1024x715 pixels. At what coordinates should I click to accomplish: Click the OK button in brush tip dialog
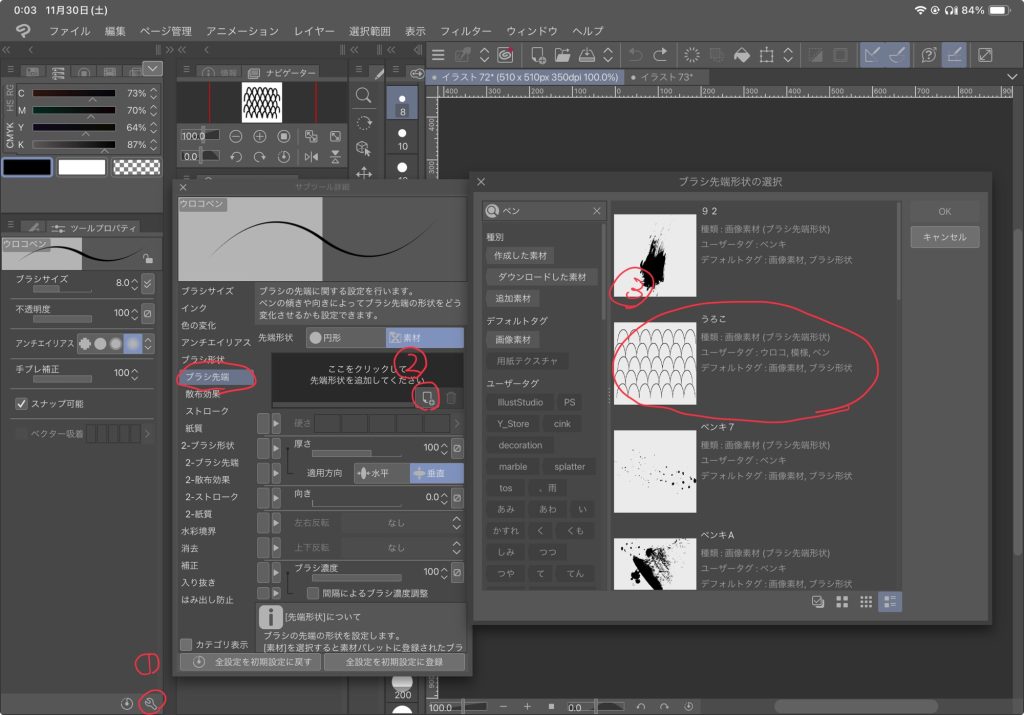click(944, 211)
